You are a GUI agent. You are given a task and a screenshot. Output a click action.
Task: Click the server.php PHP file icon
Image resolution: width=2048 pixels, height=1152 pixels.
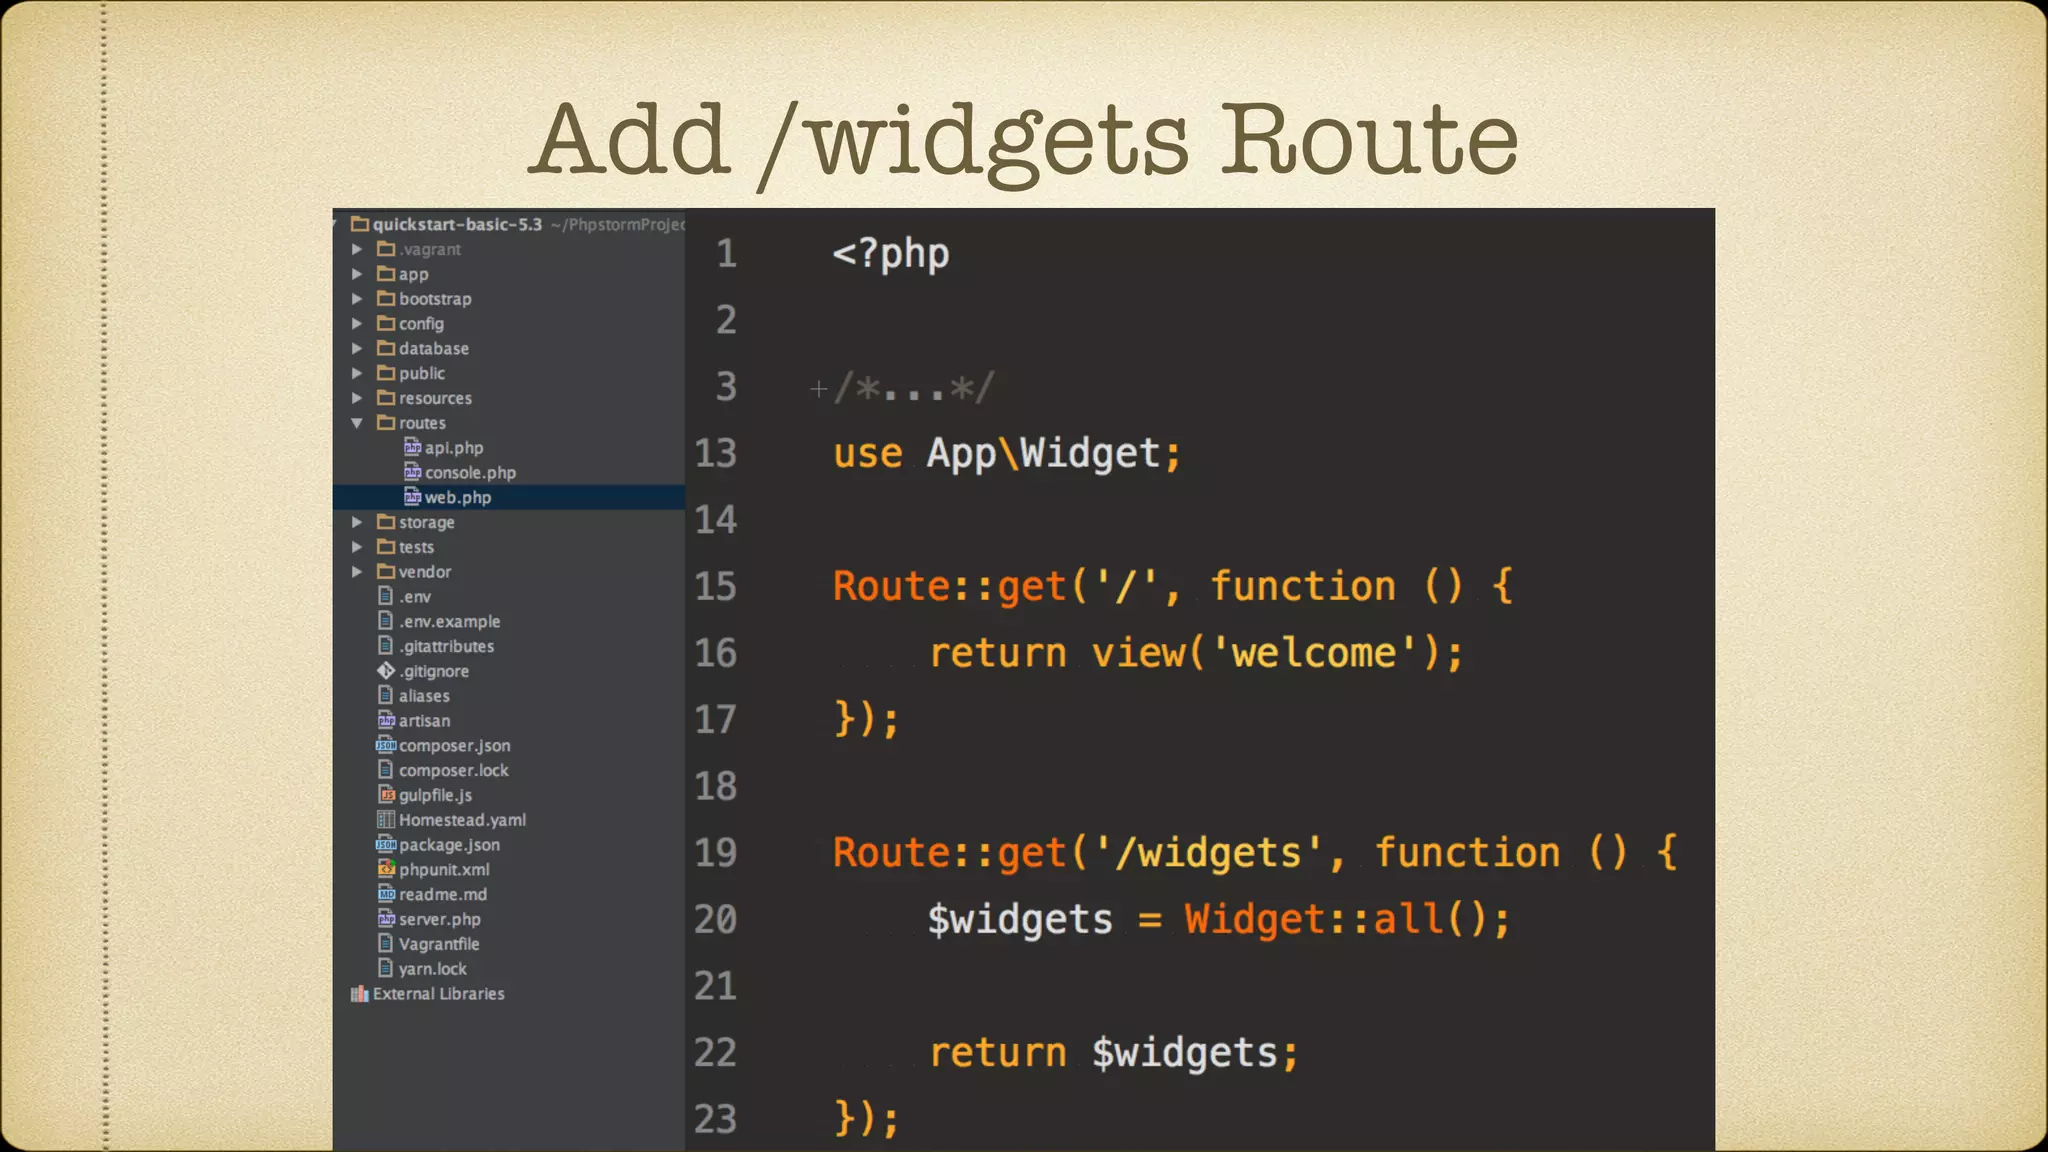click(386, 919)
